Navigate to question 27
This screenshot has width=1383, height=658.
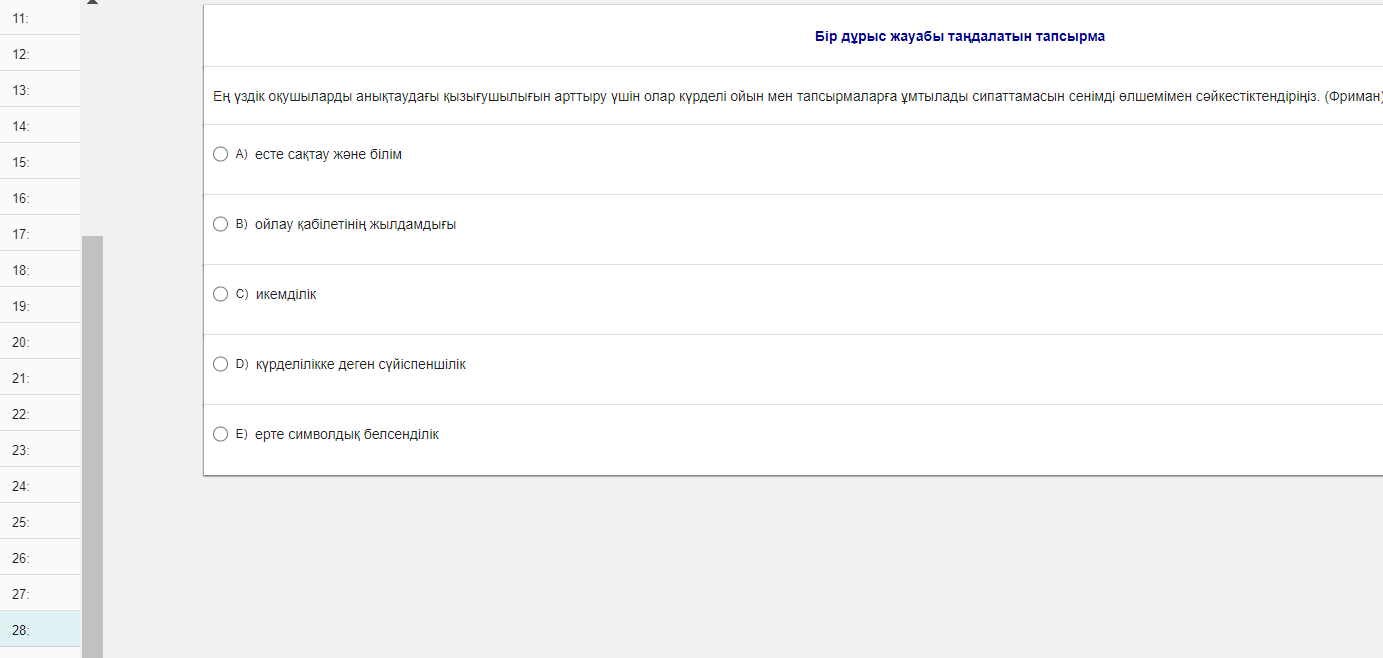pyautogui.click(x=40, y=594)
